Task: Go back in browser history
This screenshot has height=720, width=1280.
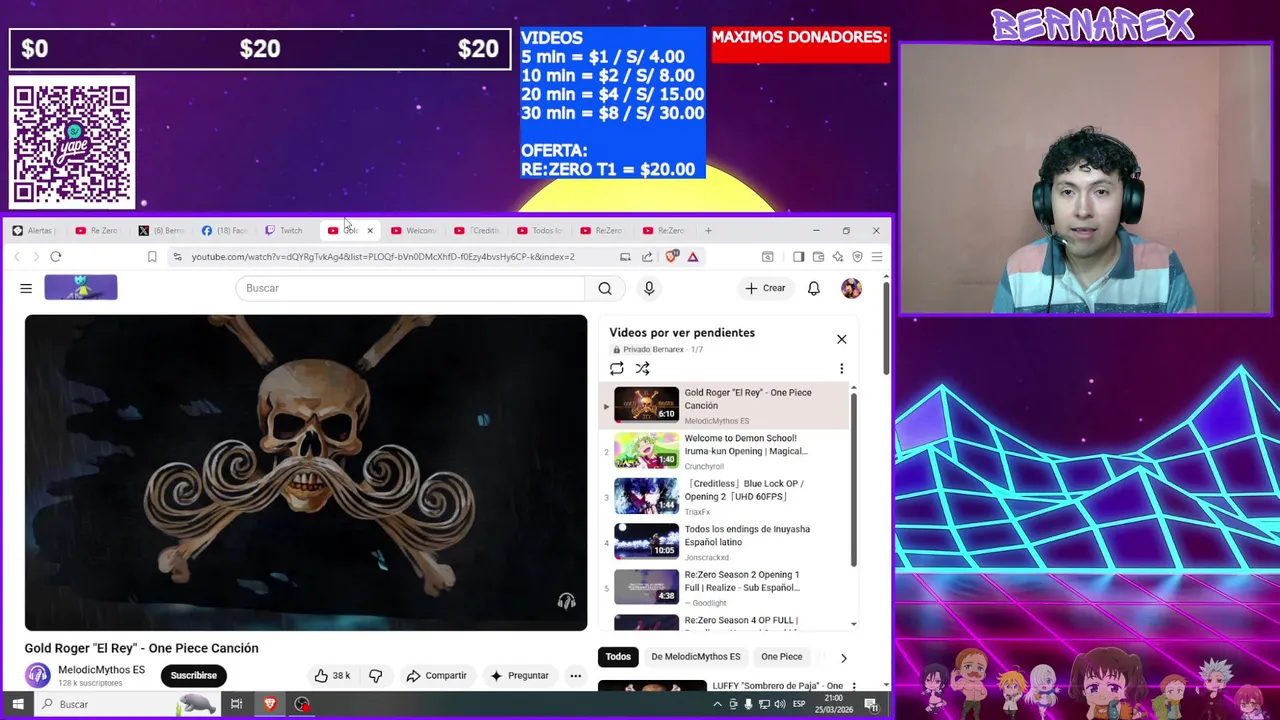Action: pos(17,257)
